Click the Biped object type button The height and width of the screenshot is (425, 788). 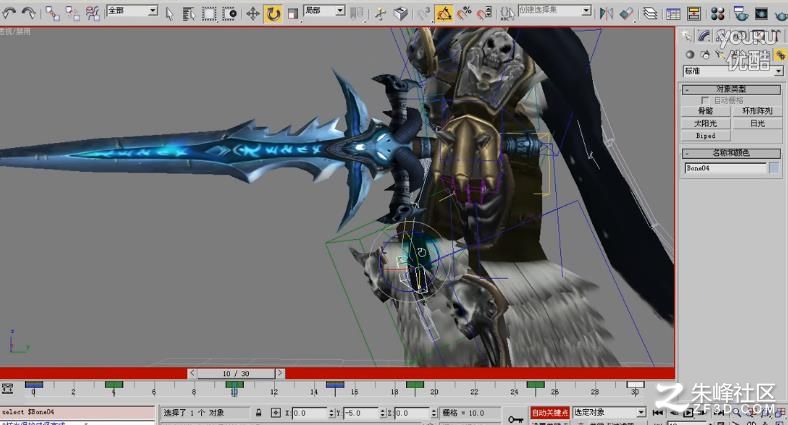[x=706, y=136]
